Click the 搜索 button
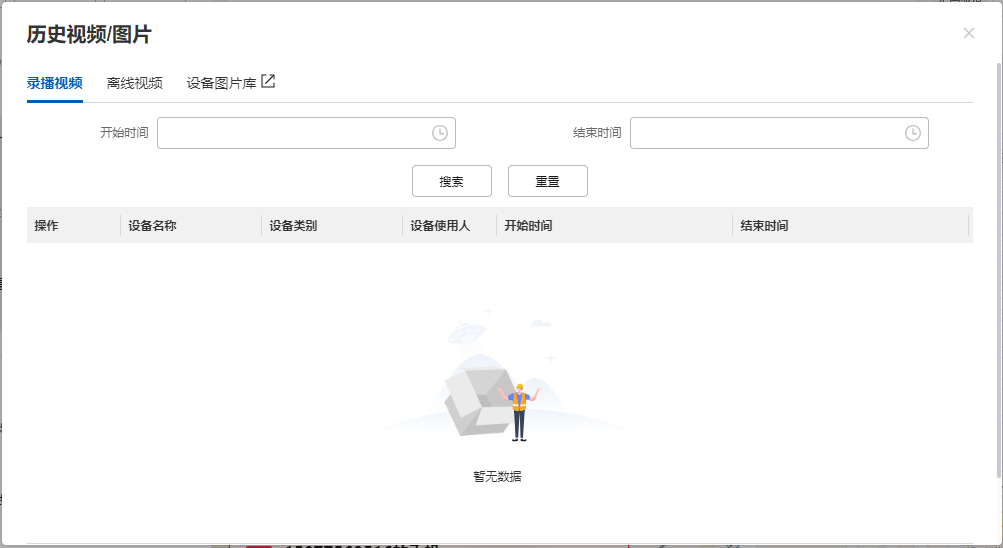This screenshot has height=548, width=1003. (x=452, y=181)
